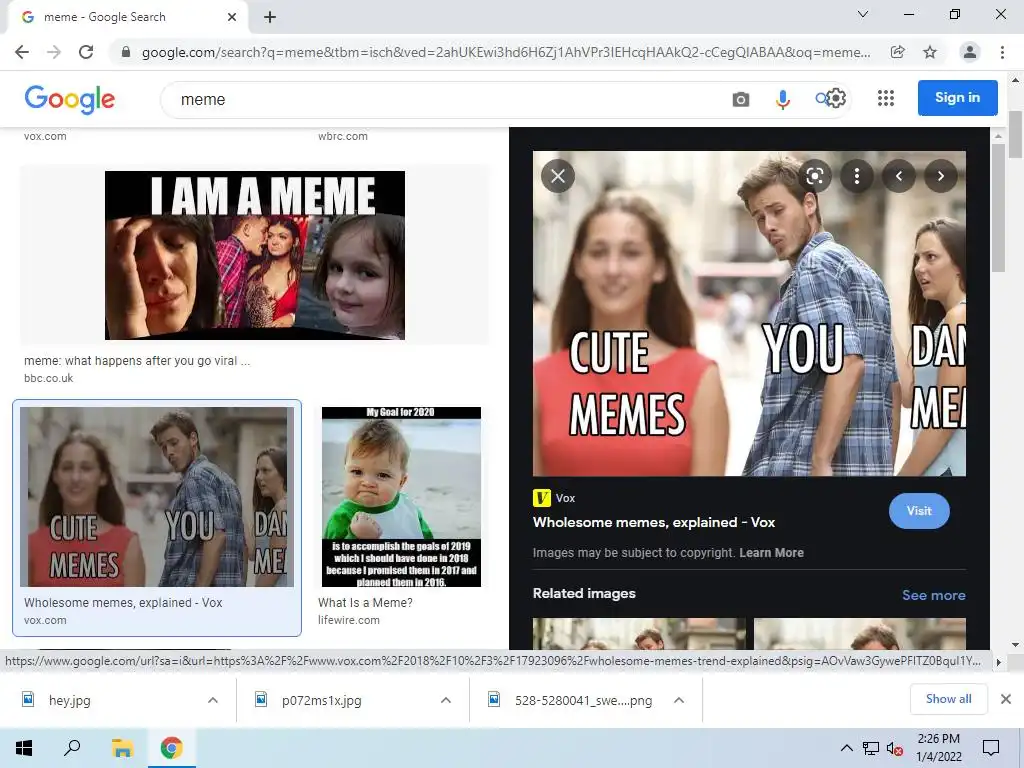Open second related image thumbnail

coord(859,633)
